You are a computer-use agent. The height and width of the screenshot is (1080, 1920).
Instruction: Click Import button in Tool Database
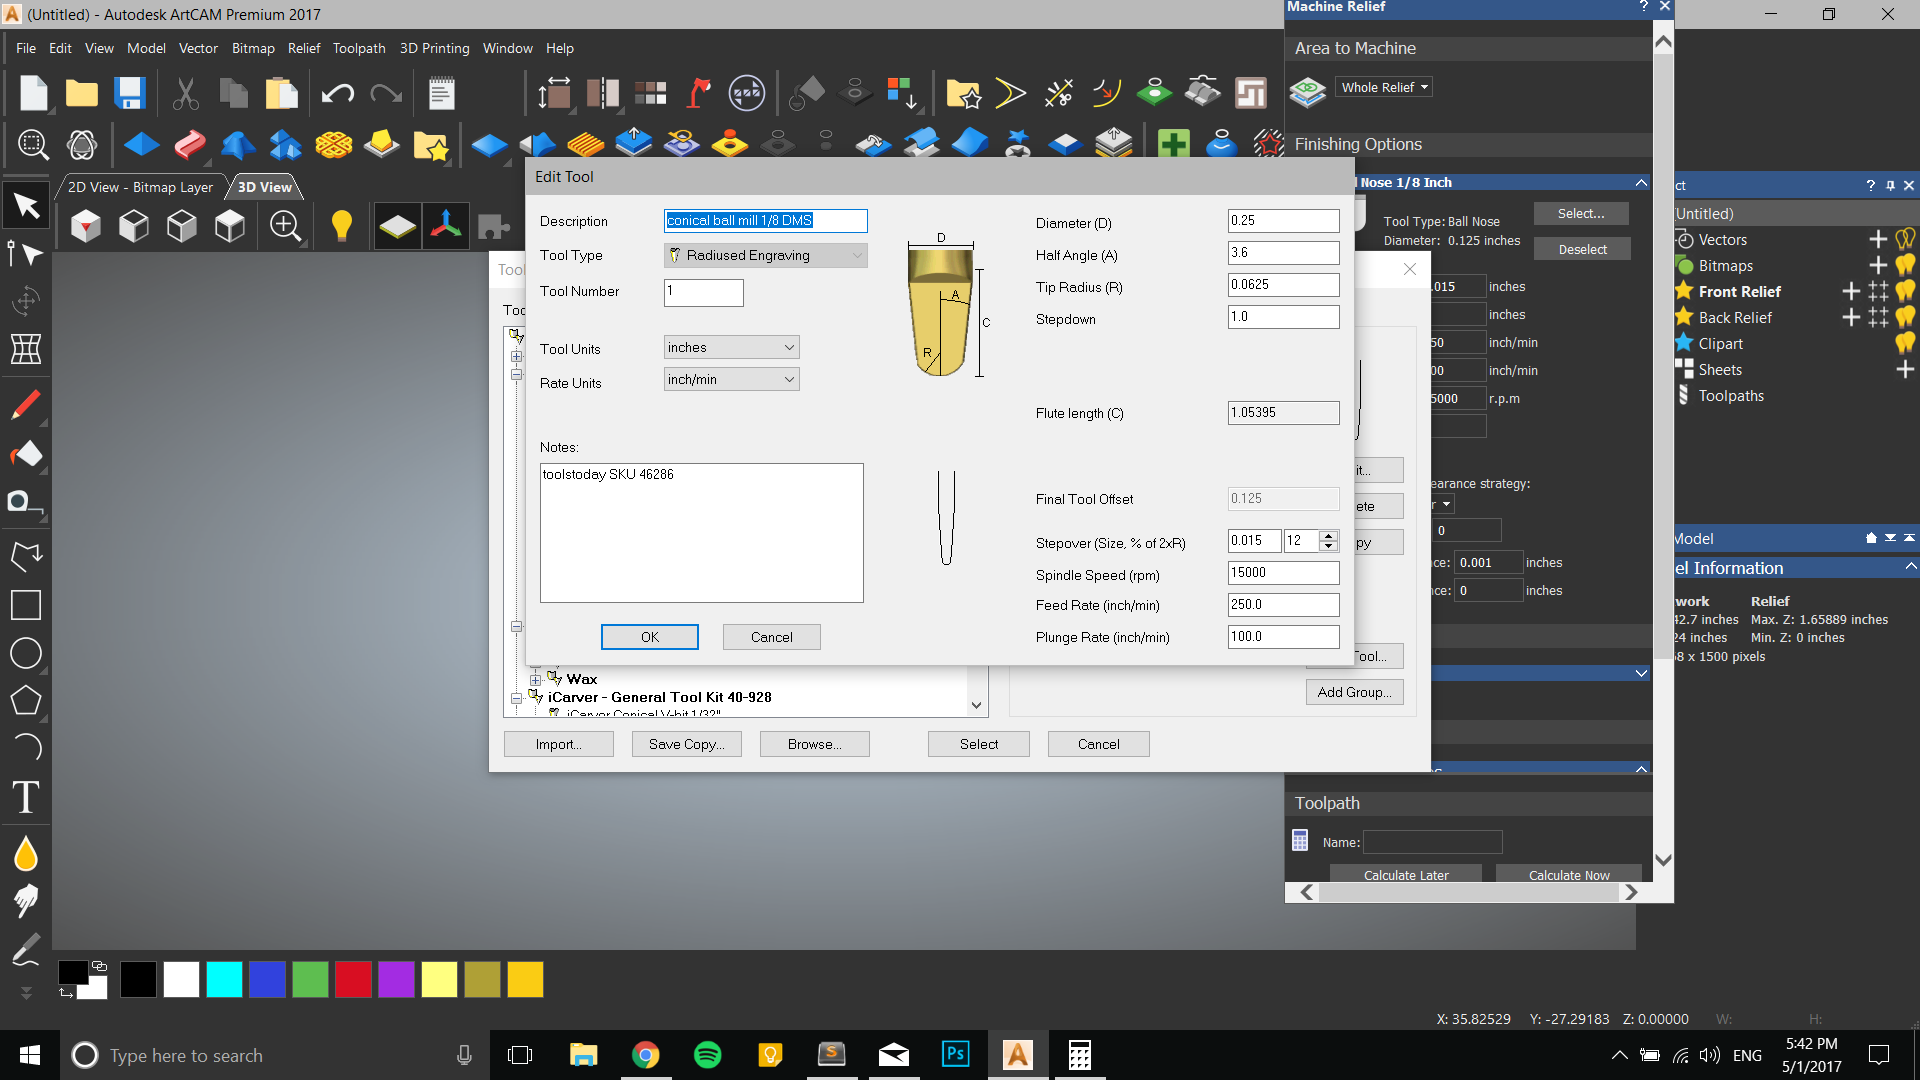(559, 744)
